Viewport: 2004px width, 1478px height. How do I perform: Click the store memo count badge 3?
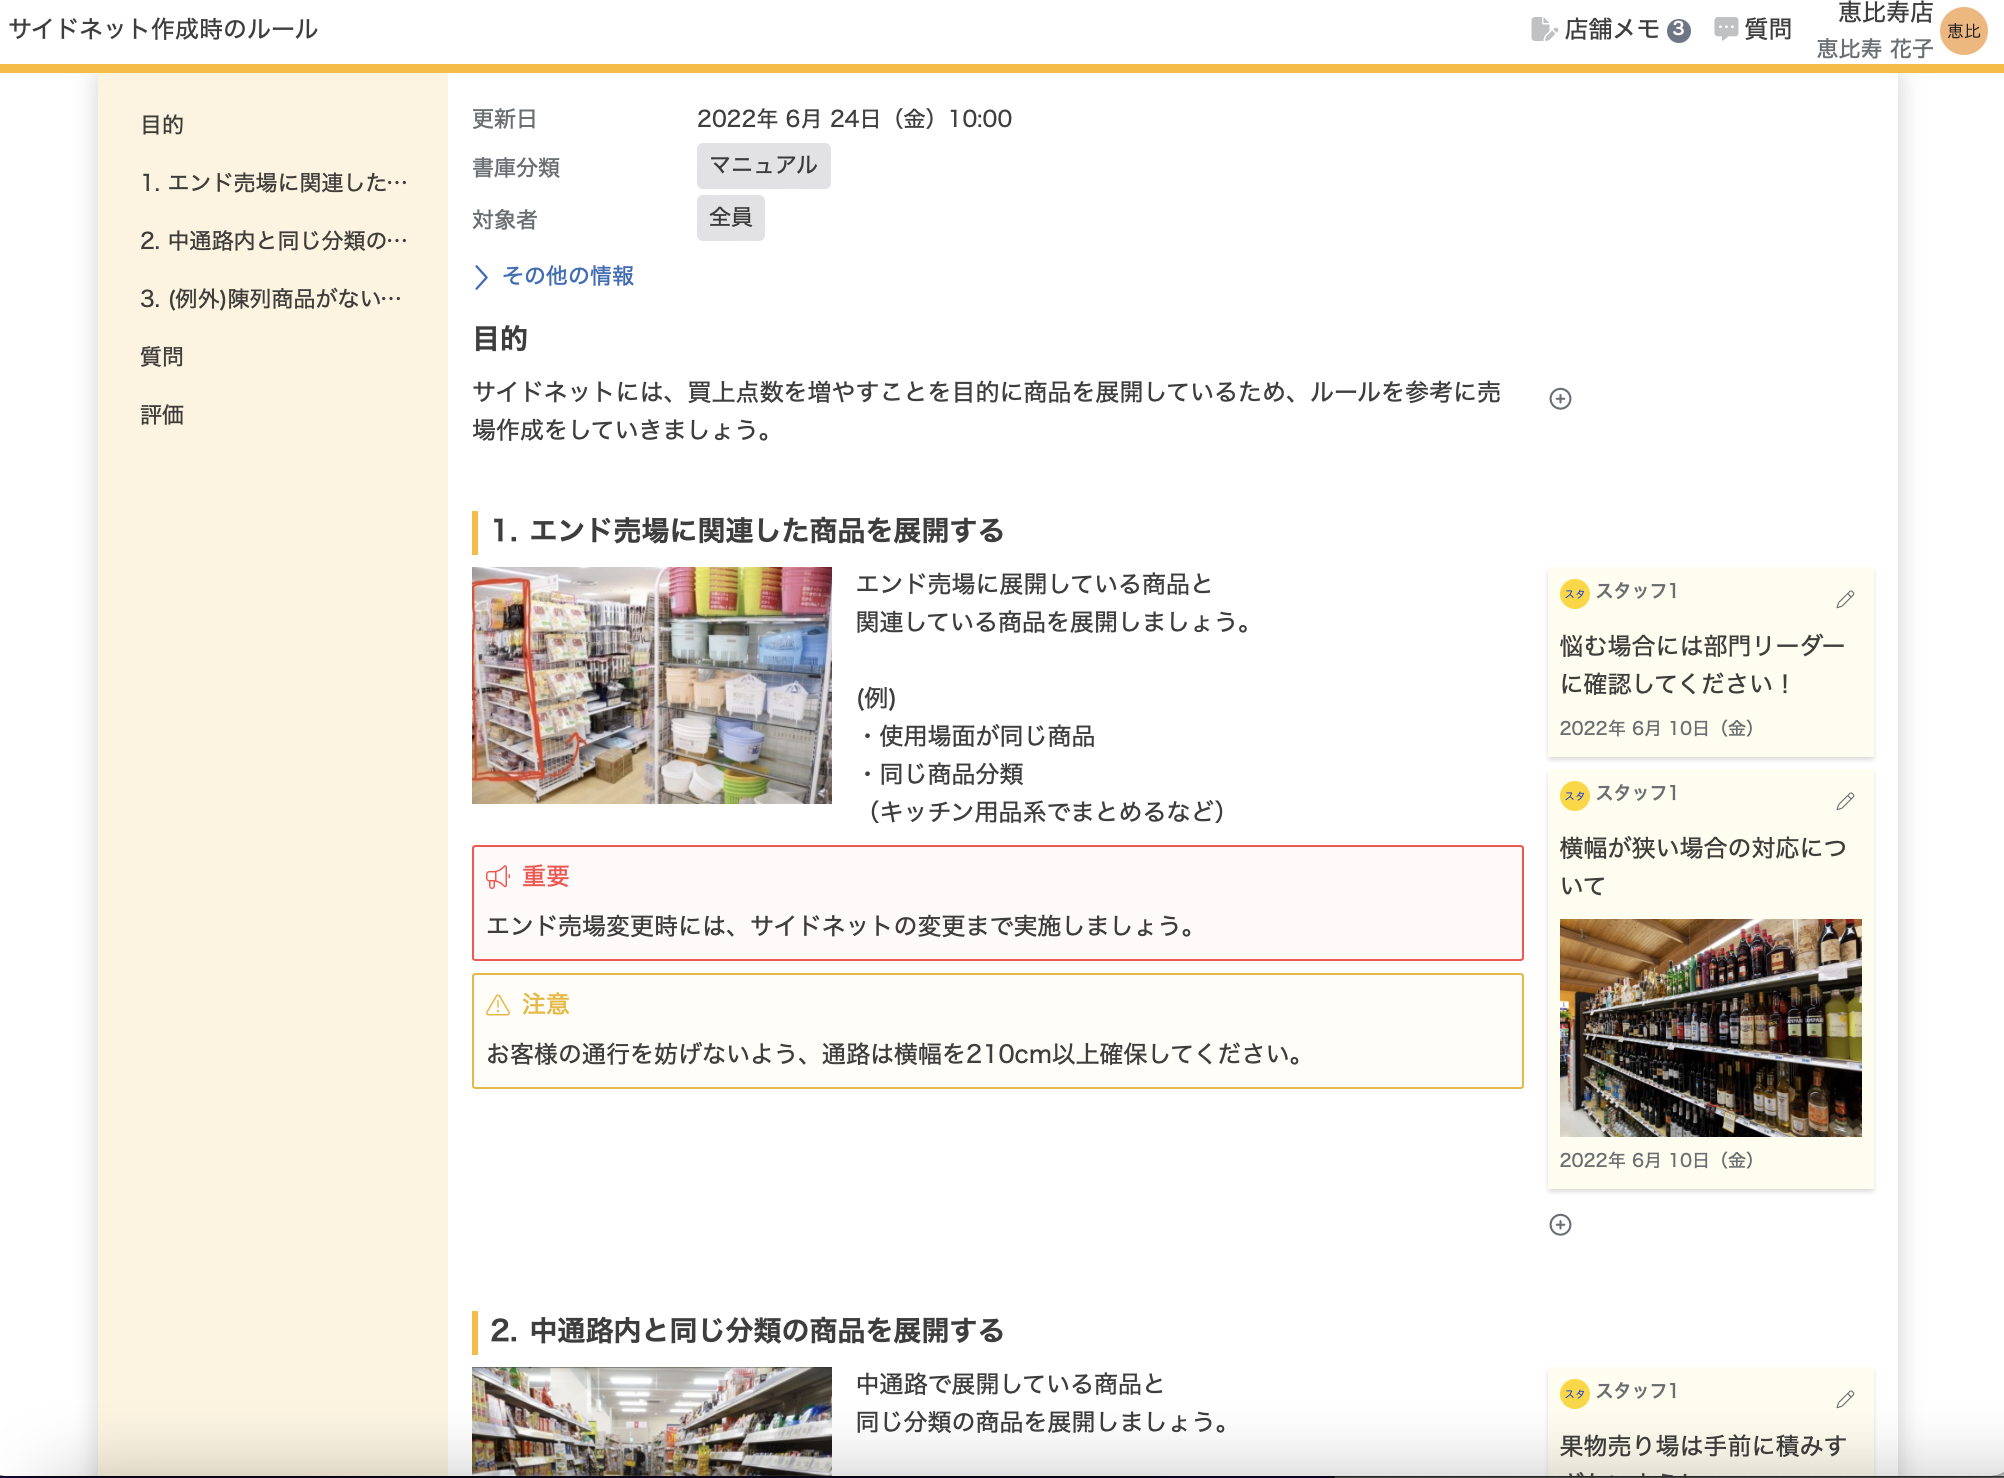pos(1679,31)
